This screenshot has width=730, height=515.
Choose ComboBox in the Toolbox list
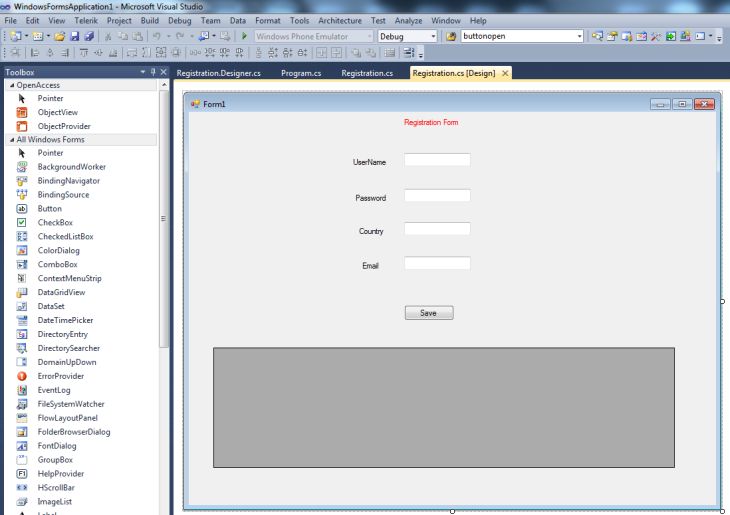(58, 264)
